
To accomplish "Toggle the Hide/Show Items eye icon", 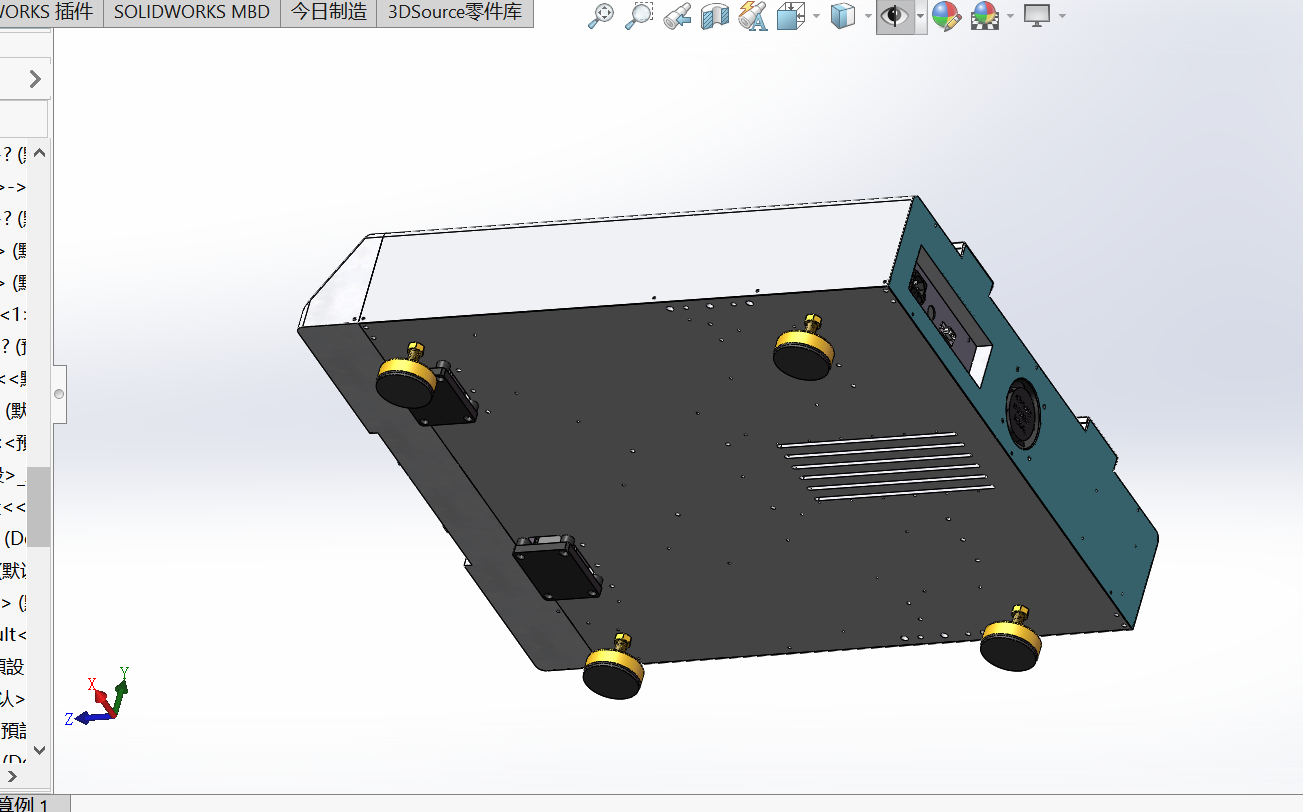I will point(893,16).
